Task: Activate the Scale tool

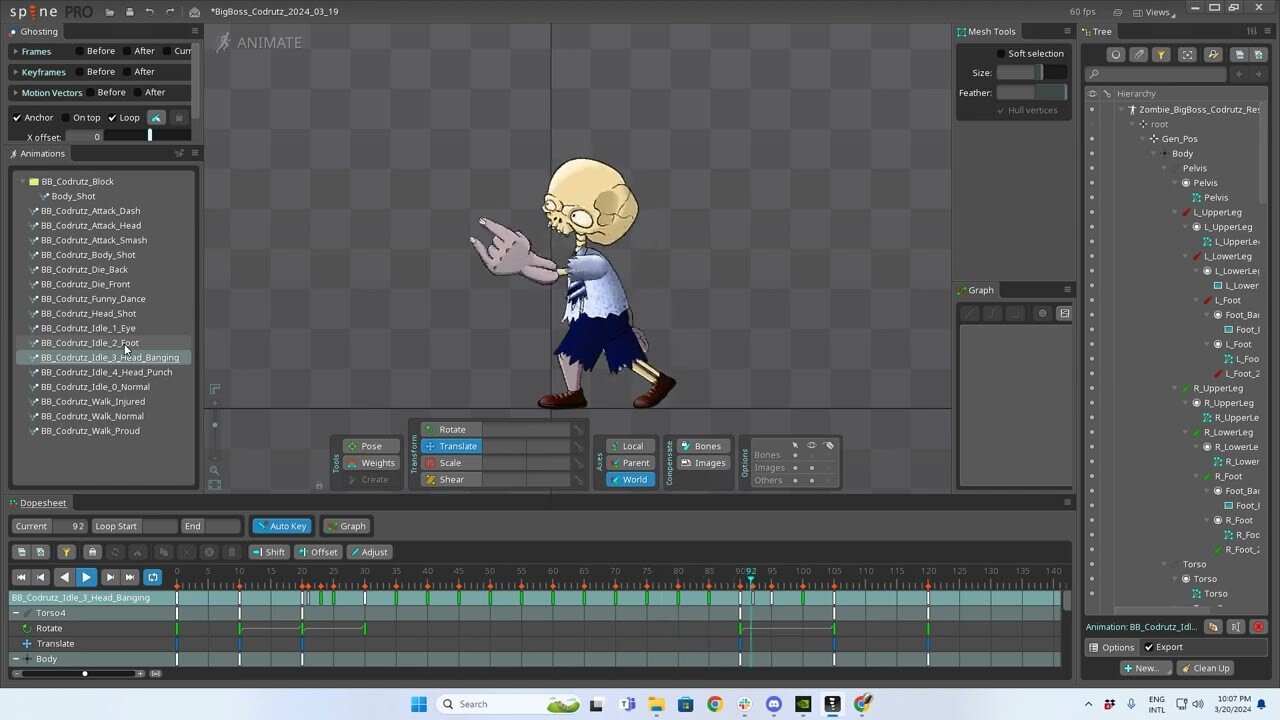Action: (x=449, y=462)
